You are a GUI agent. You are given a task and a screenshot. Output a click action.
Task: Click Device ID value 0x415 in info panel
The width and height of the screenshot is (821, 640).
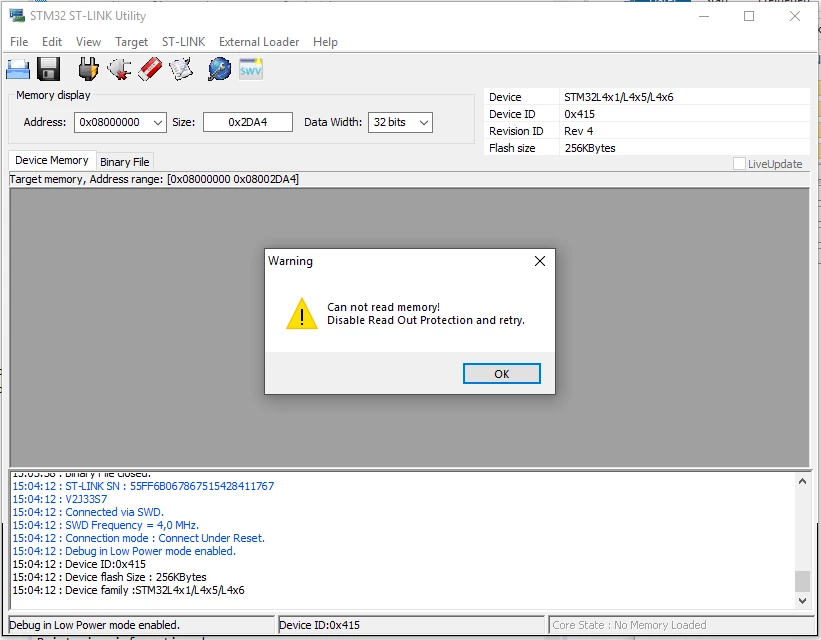(x=579, y=114)
